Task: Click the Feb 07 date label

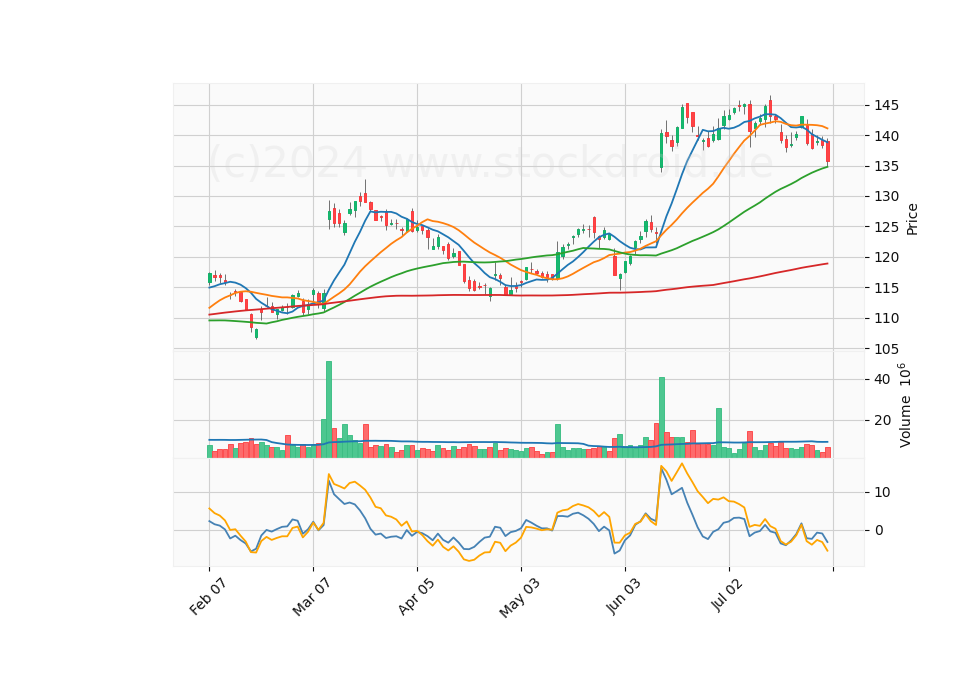Action: click(x=208, y=597)
